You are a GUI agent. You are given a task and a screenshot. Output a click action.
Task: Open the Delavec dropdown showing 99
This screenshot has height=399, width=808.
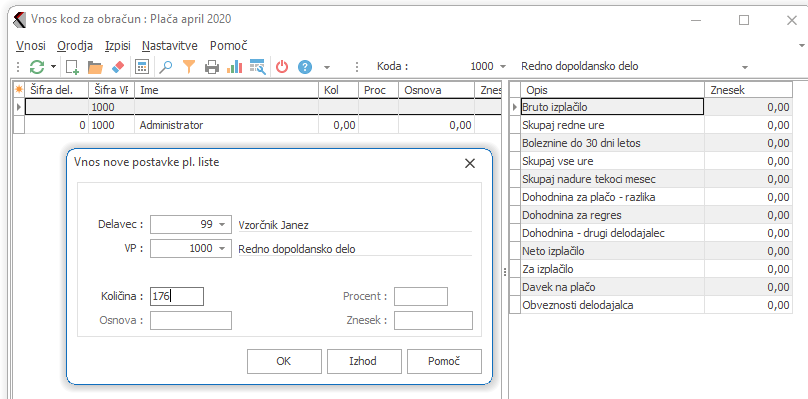pyautogui.click(x=222, y=225)
